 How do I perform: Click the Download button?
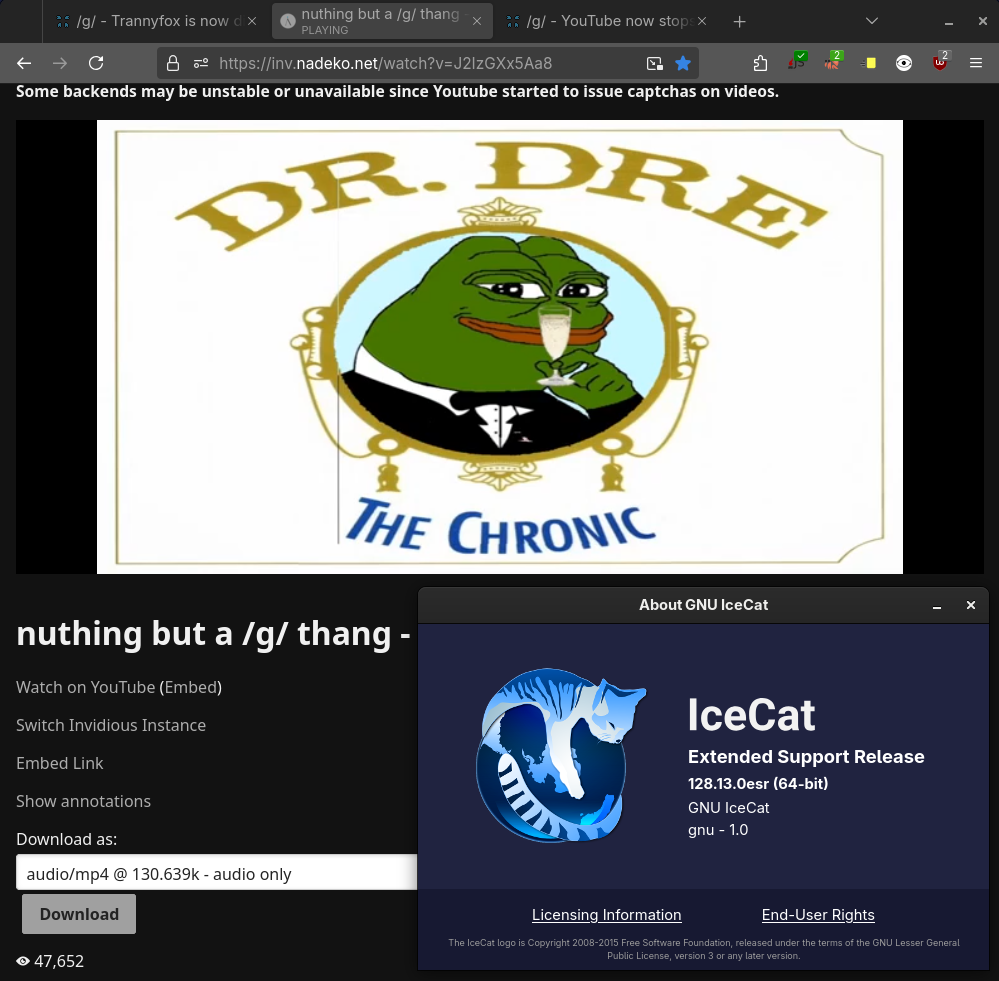pyautogui.click(x=79, y=914)
